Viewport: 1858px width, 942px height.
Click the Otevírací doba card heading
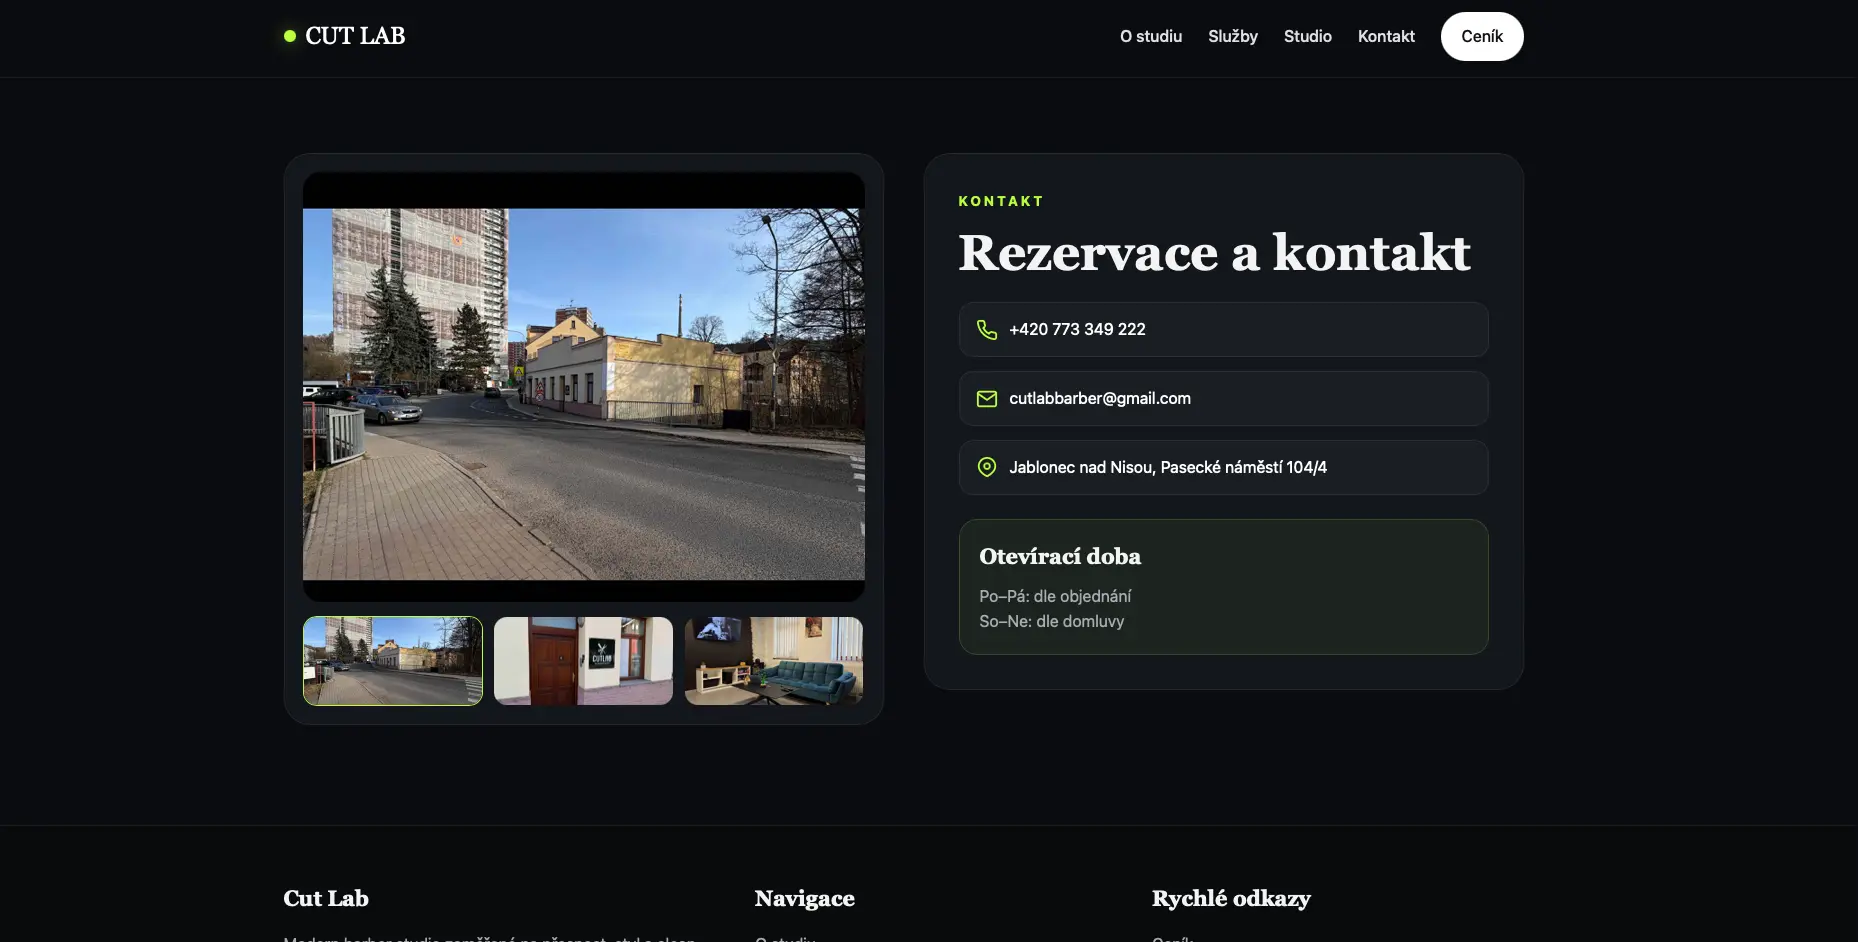(x=1059, y=557)
